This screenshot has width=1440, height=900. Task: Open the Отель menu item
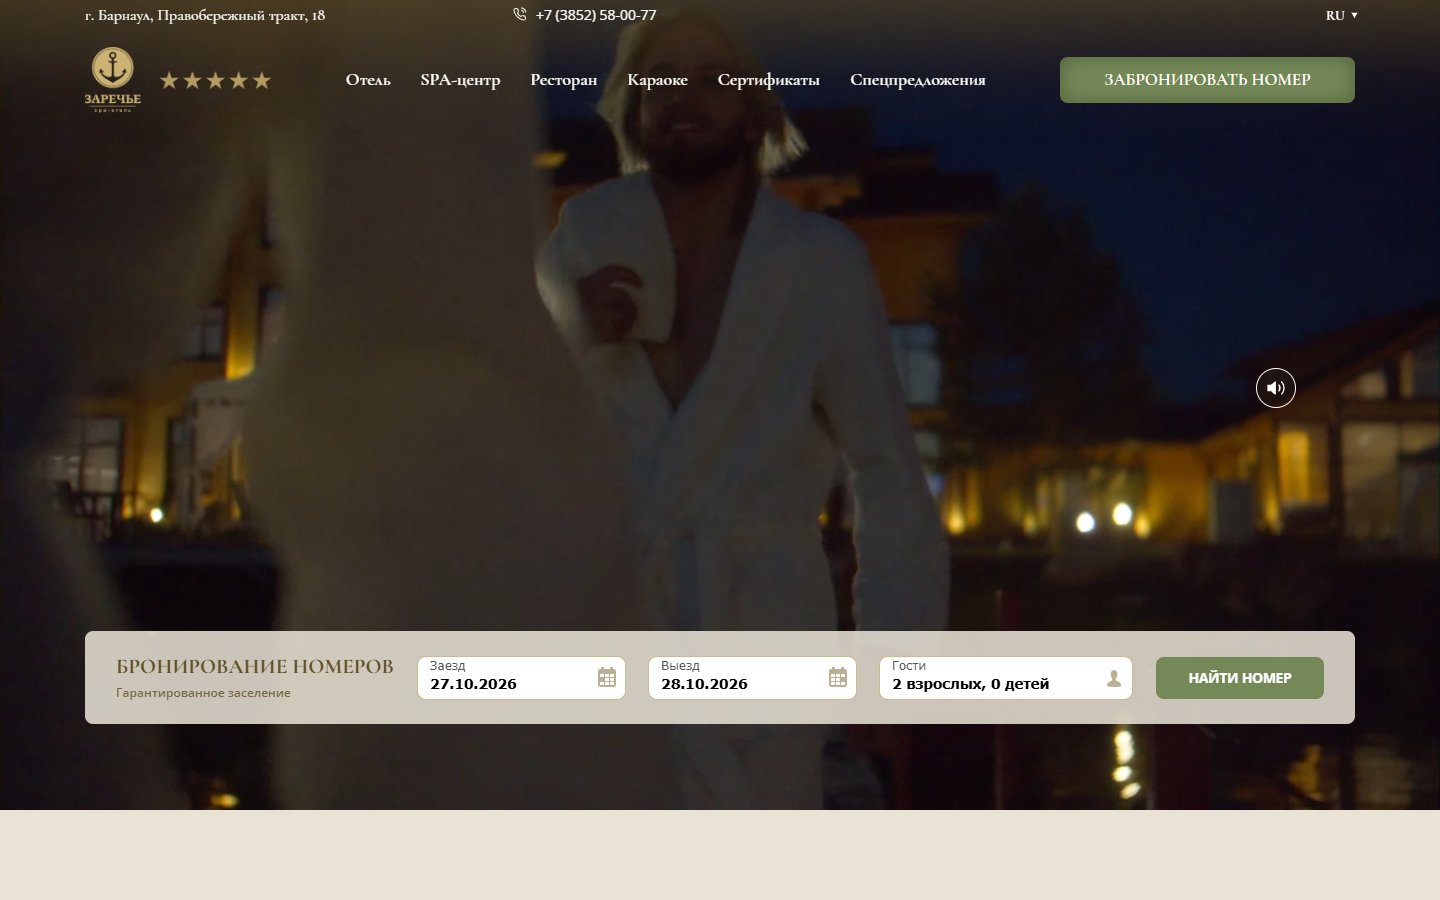[x=368, y=80]
